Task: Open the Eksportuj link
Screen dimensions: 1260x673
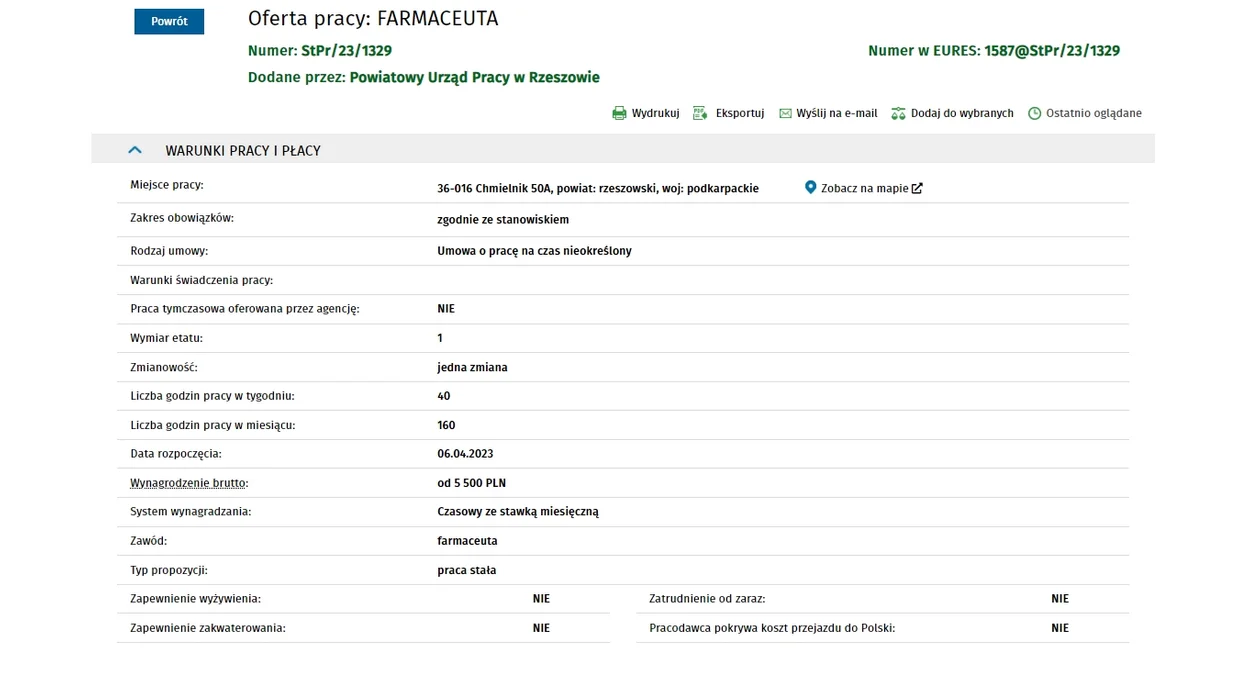Action: point(740,113)
